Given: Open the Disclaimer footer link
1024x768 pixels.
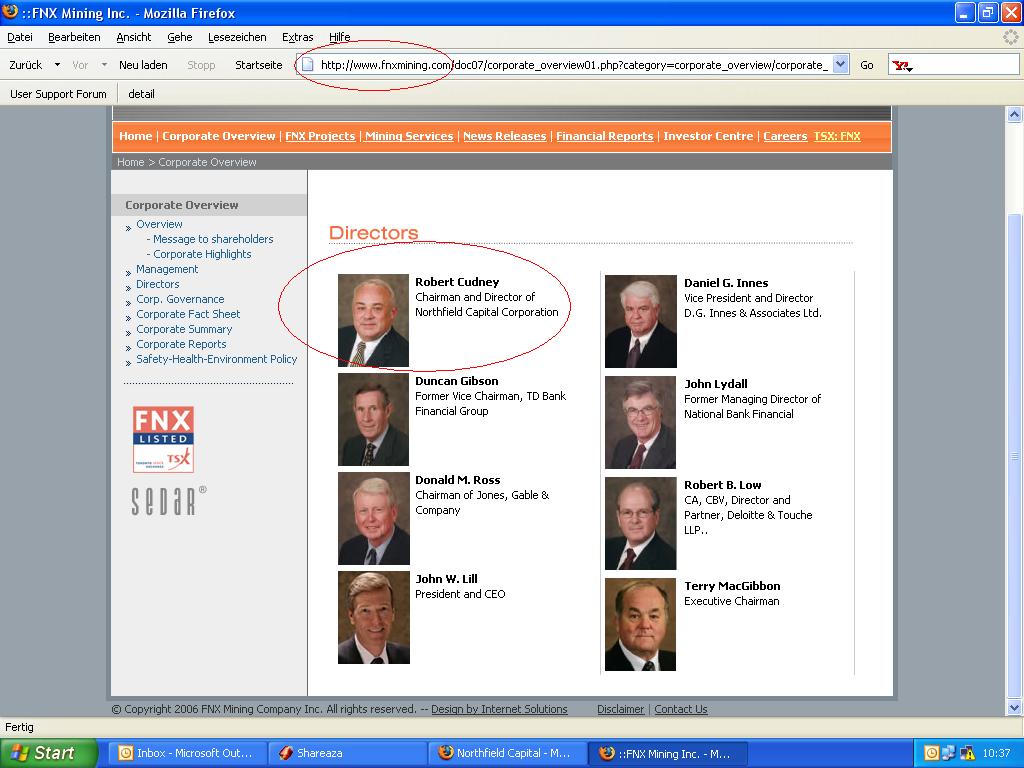Looking at the screenshot, I should (x=620, y=709).
